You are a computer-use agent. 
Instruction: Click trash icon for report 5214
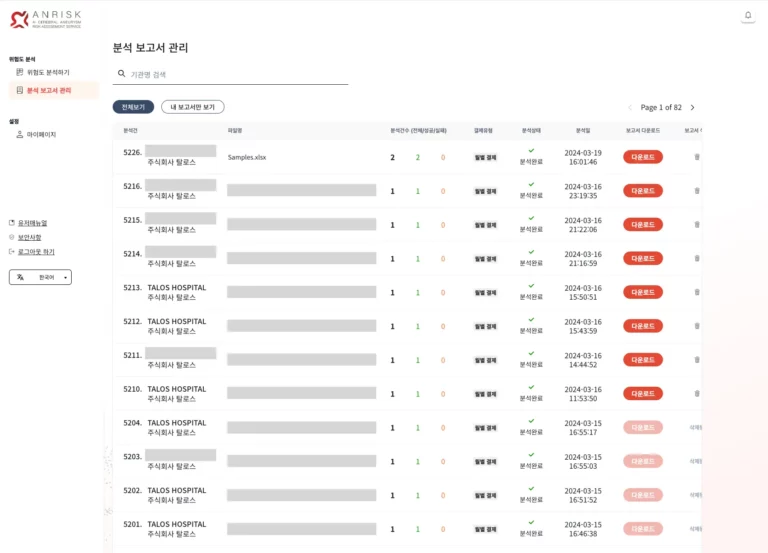(697, 258)
